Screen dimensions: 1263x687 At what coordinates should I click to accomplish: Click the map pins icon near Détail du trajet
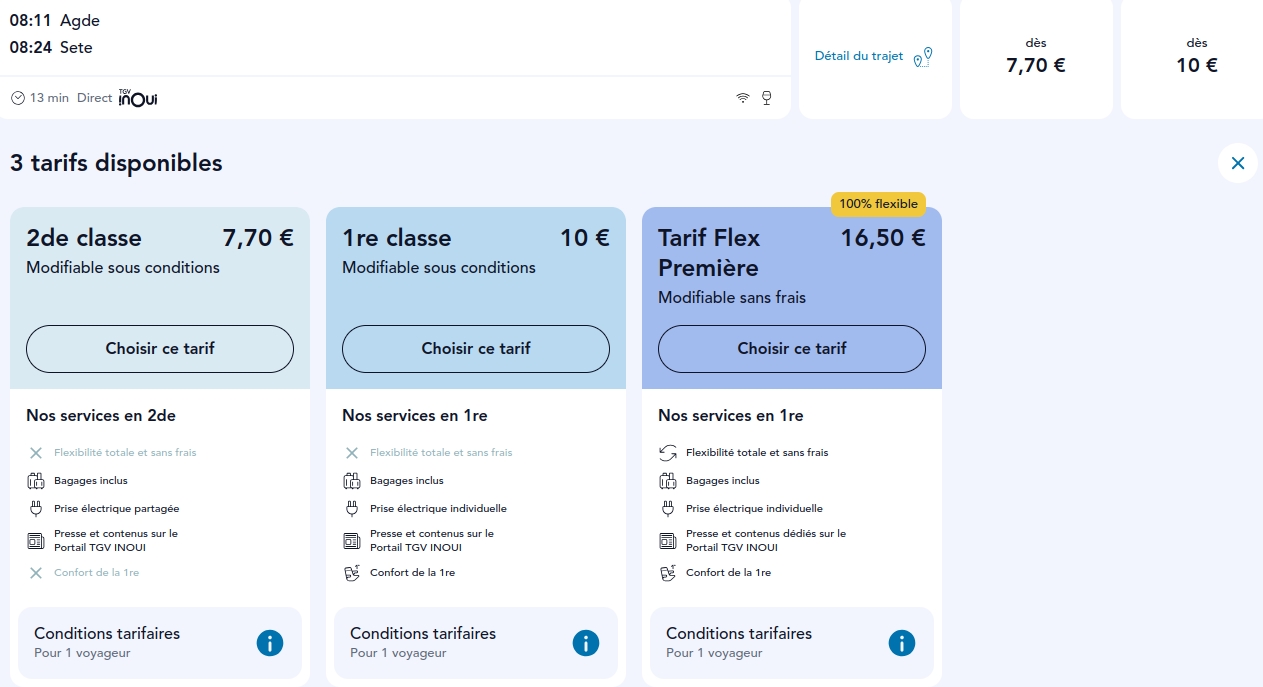click(x=922, y=56)
